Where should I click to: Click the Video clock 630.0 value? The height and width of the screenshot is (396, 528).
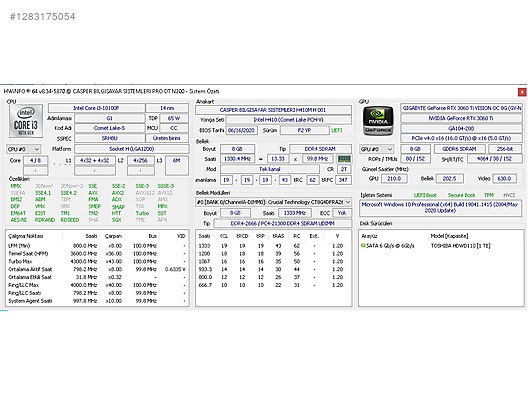504,178
